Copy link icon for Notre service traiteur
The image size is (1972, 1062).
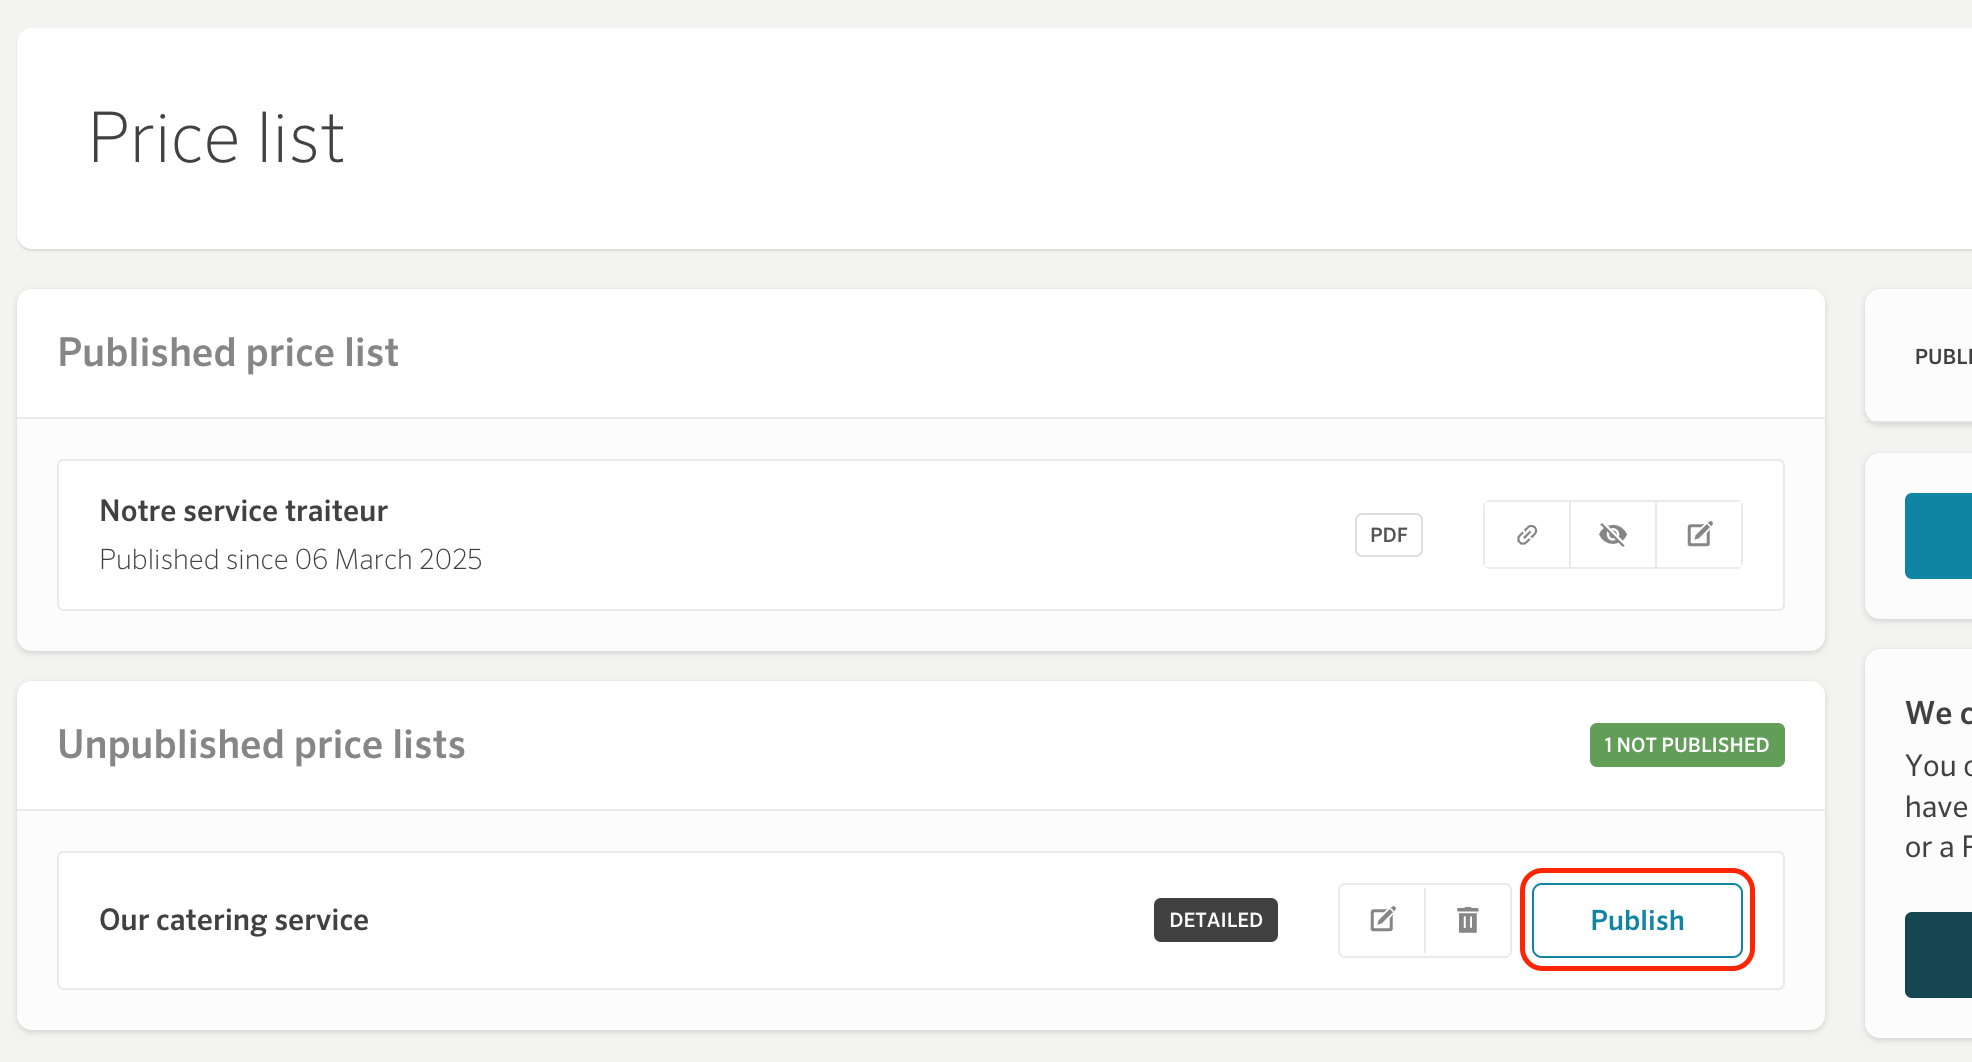(x=1527, y=535)
